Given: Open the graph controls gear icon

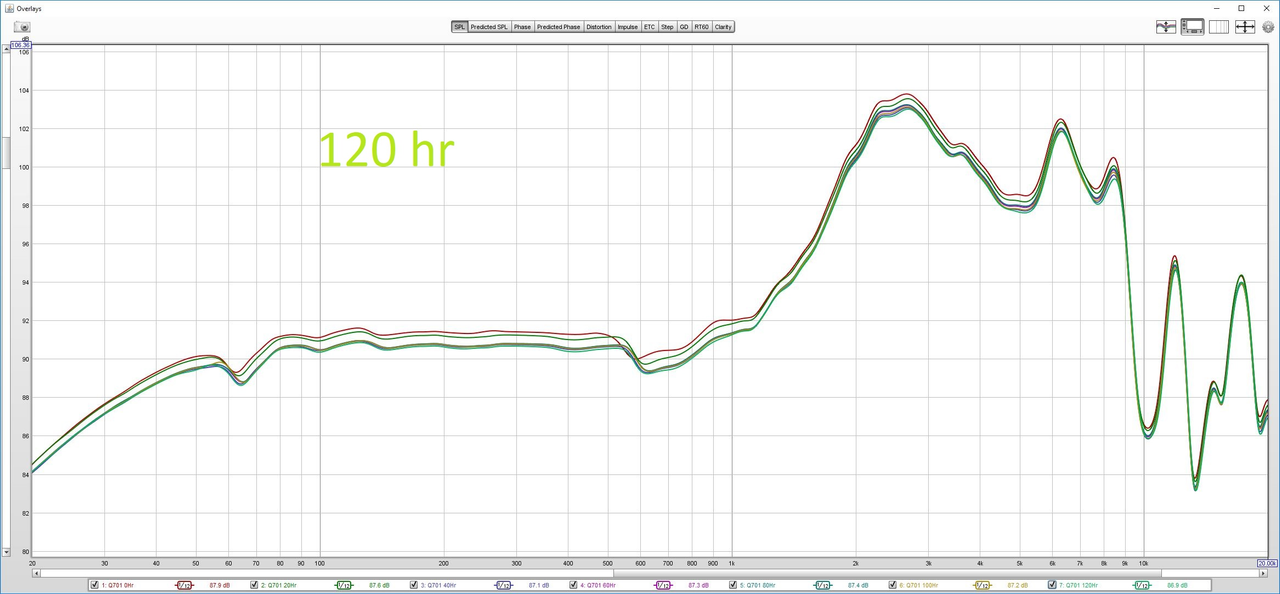Looking at the screenshot, I should tap(1268, 27).
